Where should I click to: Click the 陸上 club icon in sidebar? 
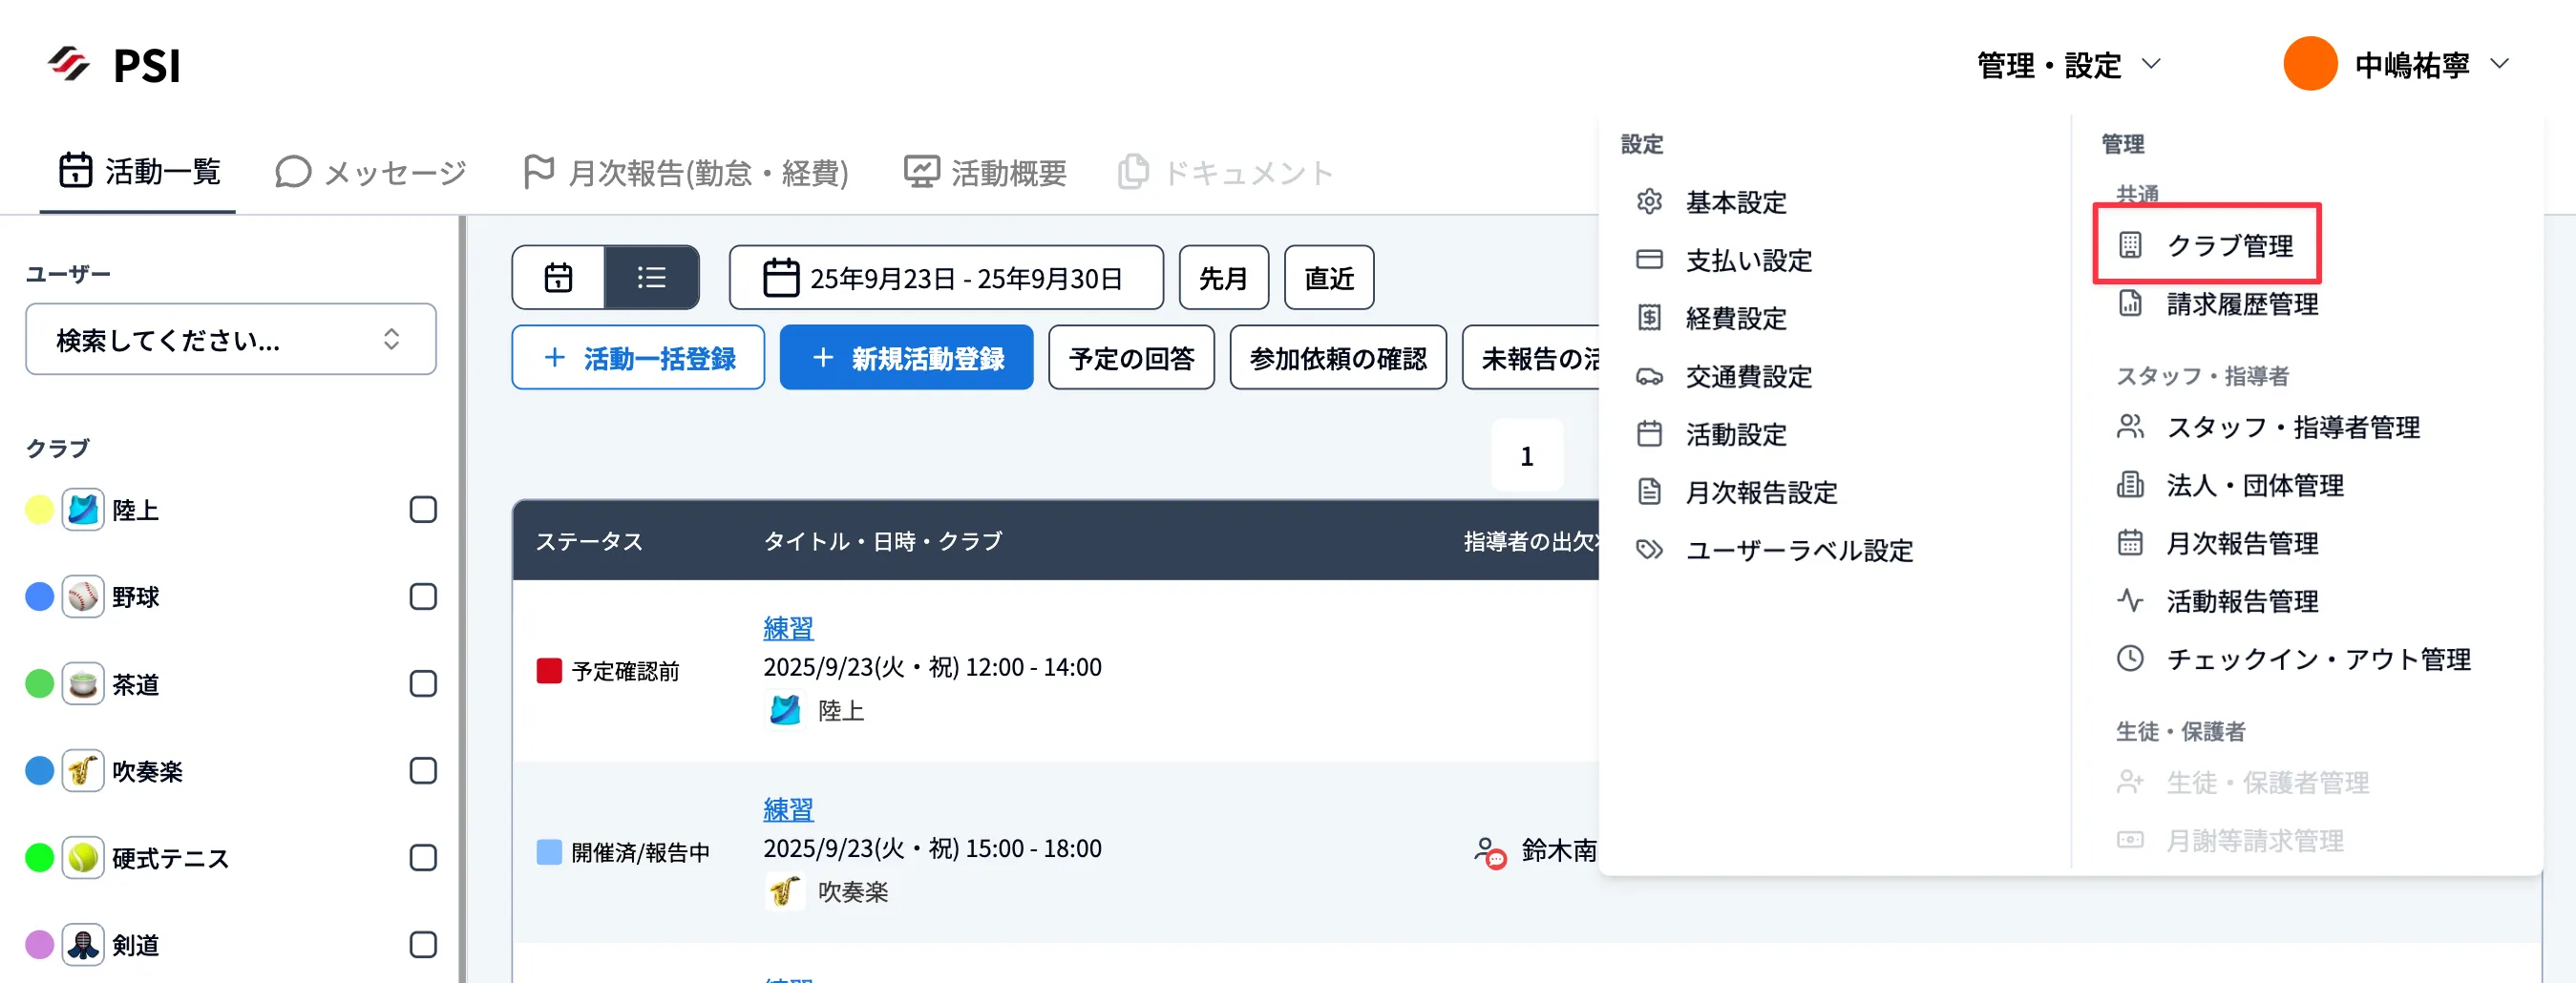(83, 510)
